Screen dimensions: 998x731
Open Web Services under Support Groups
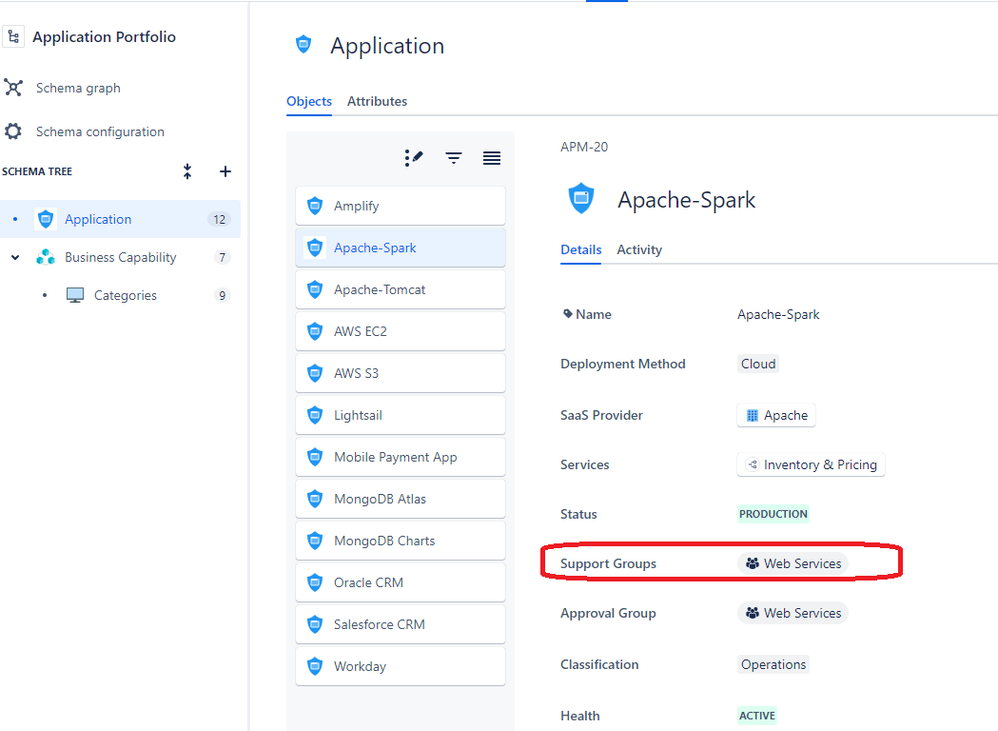(x=793, y=564)
